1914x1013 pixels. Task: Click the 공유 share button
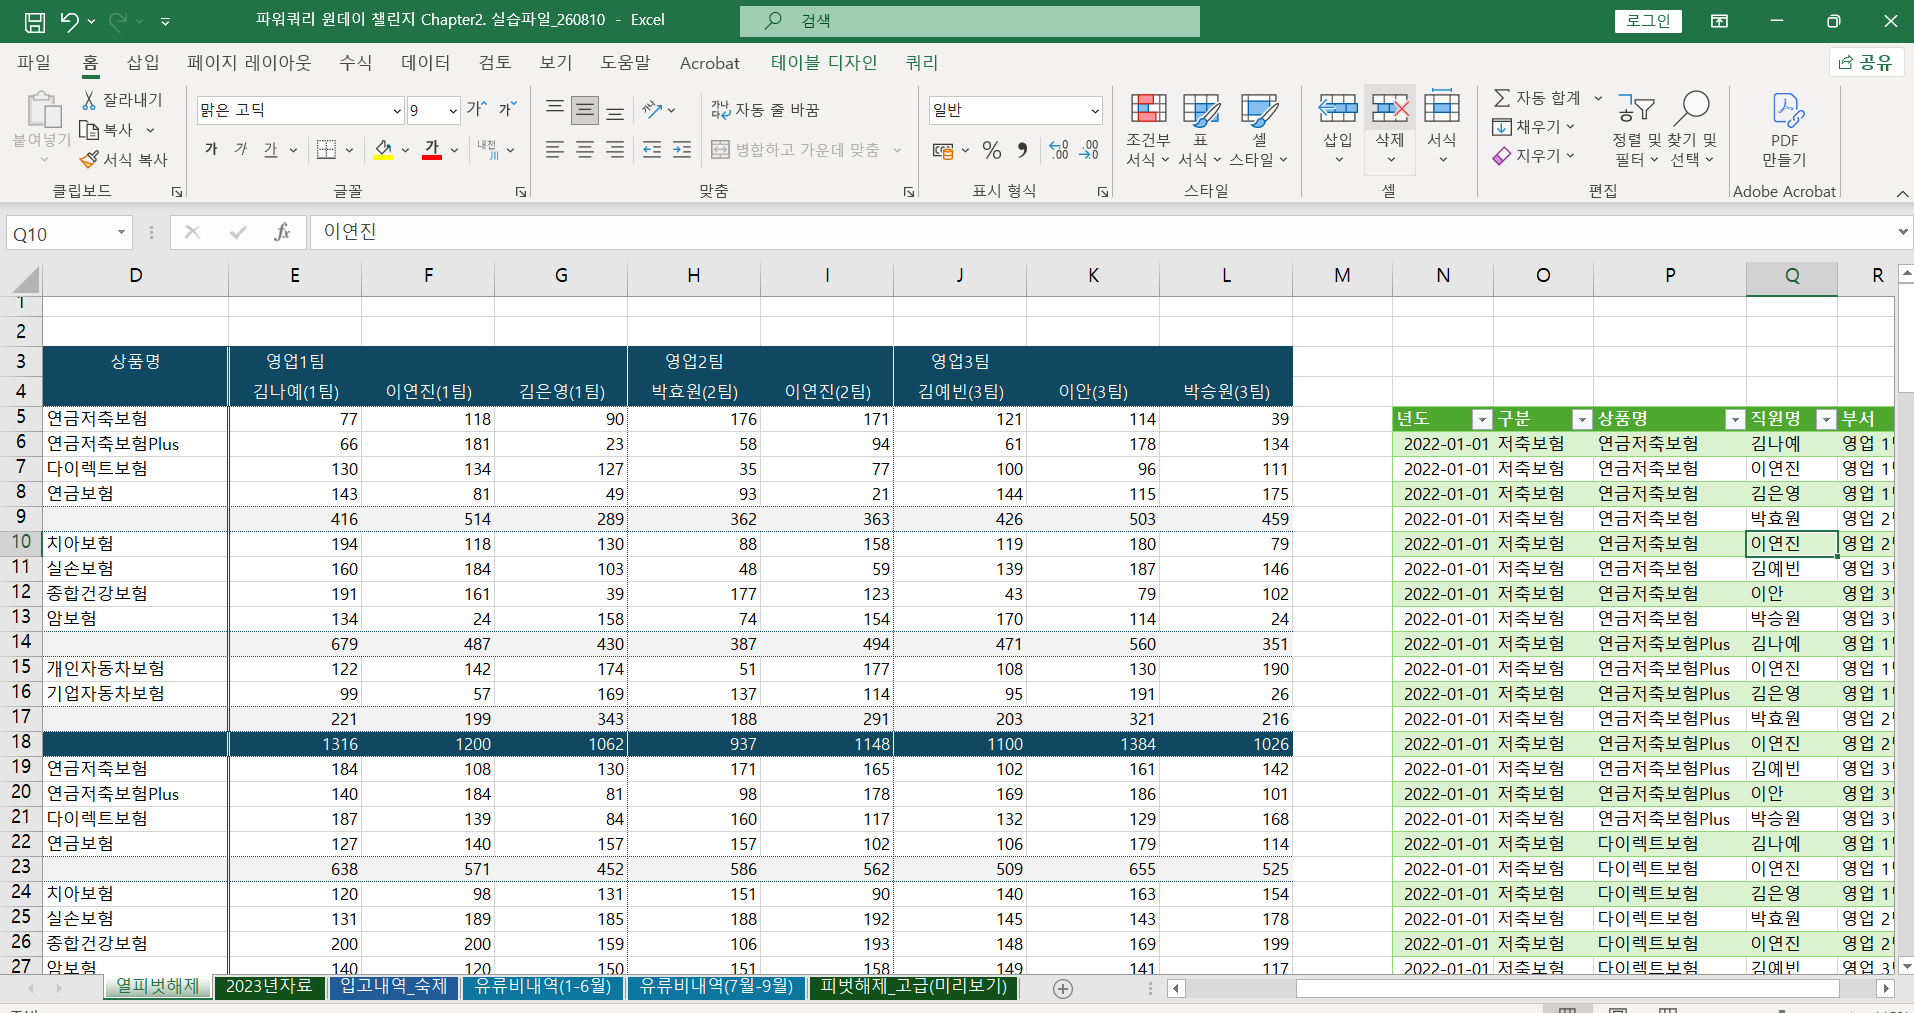tap(1866, 62)
